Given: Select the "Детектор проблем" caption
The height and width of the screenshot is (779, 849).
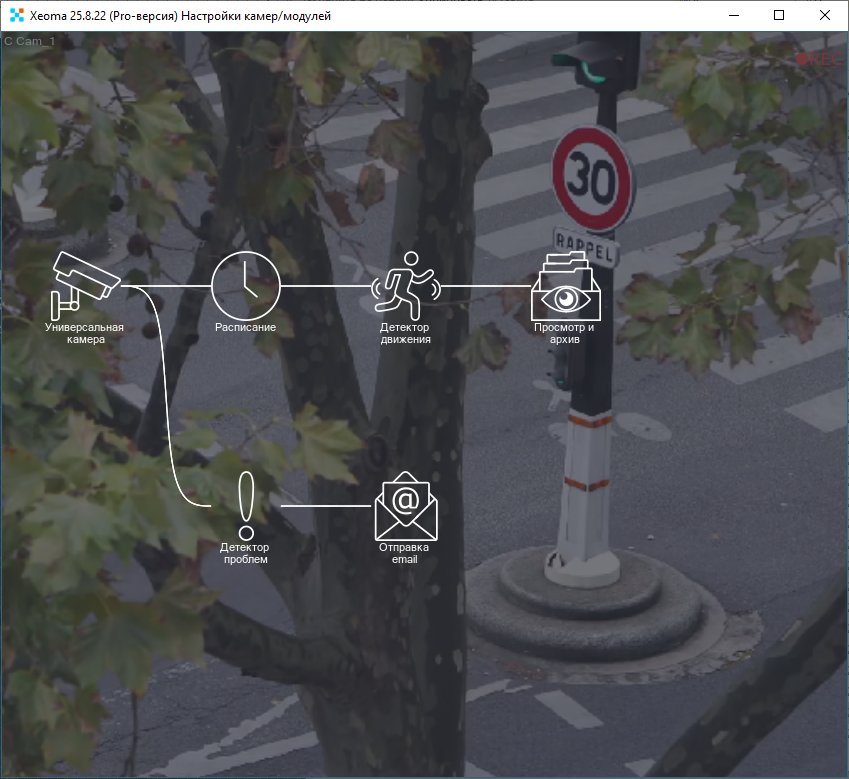Looking at the screenshot, I should (245, 553).
